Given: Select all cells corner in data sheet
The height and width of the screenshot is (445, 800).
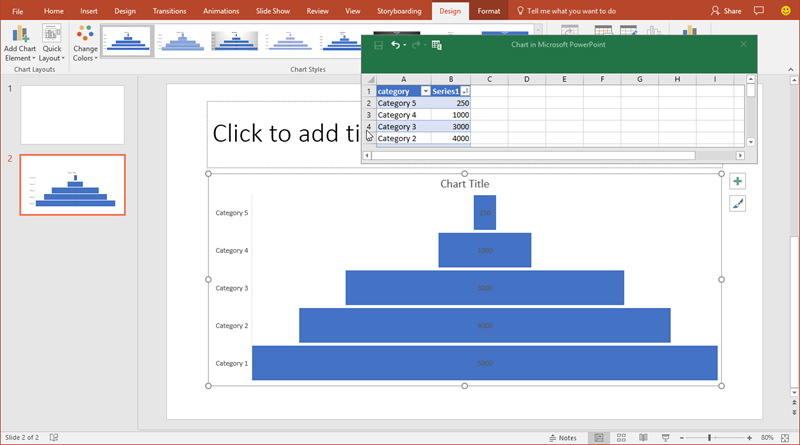Looking at the screenshot, I should (370, 79).
